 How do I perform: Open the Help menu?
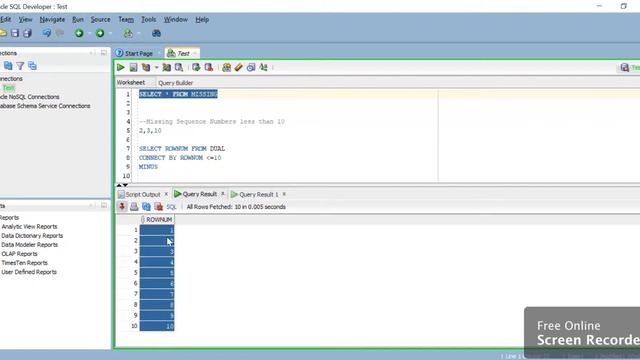[202, 19]
